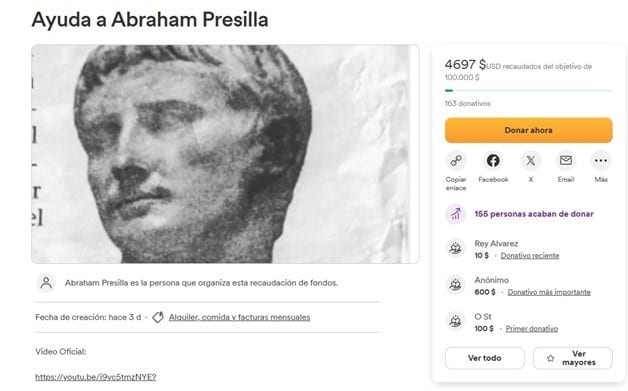This screenshot has width=628, height=391.
Task: Click the statue head campaign photo
Action: pos(225,154)
